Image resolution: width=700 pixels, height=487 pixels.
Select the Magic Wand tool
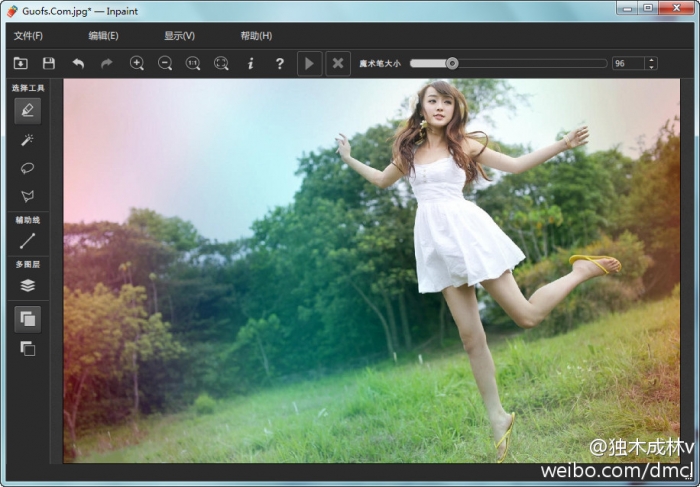(28, 140)
